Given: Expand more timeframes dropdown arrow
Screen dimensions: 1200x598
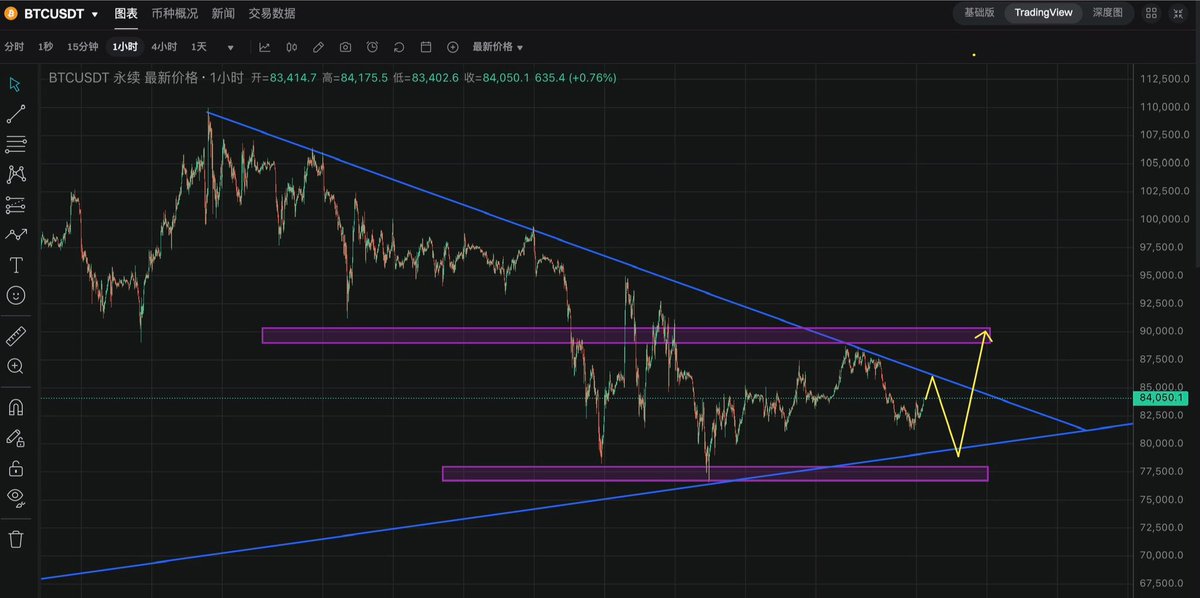Looking at the screenshot, I should click(x=231, y=48).
